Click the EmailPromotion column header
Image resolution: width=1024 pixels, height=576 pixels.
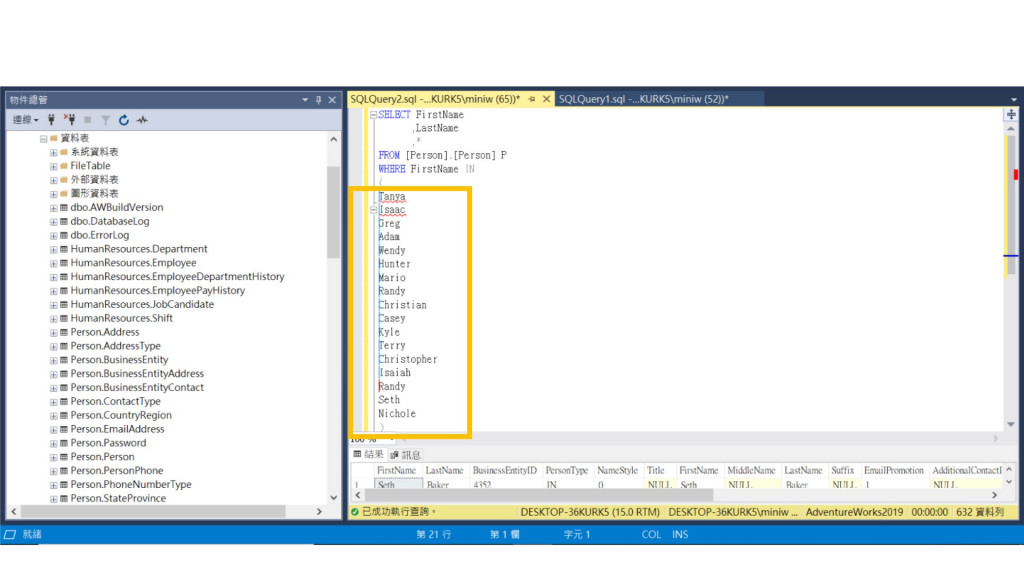(894, 470)
